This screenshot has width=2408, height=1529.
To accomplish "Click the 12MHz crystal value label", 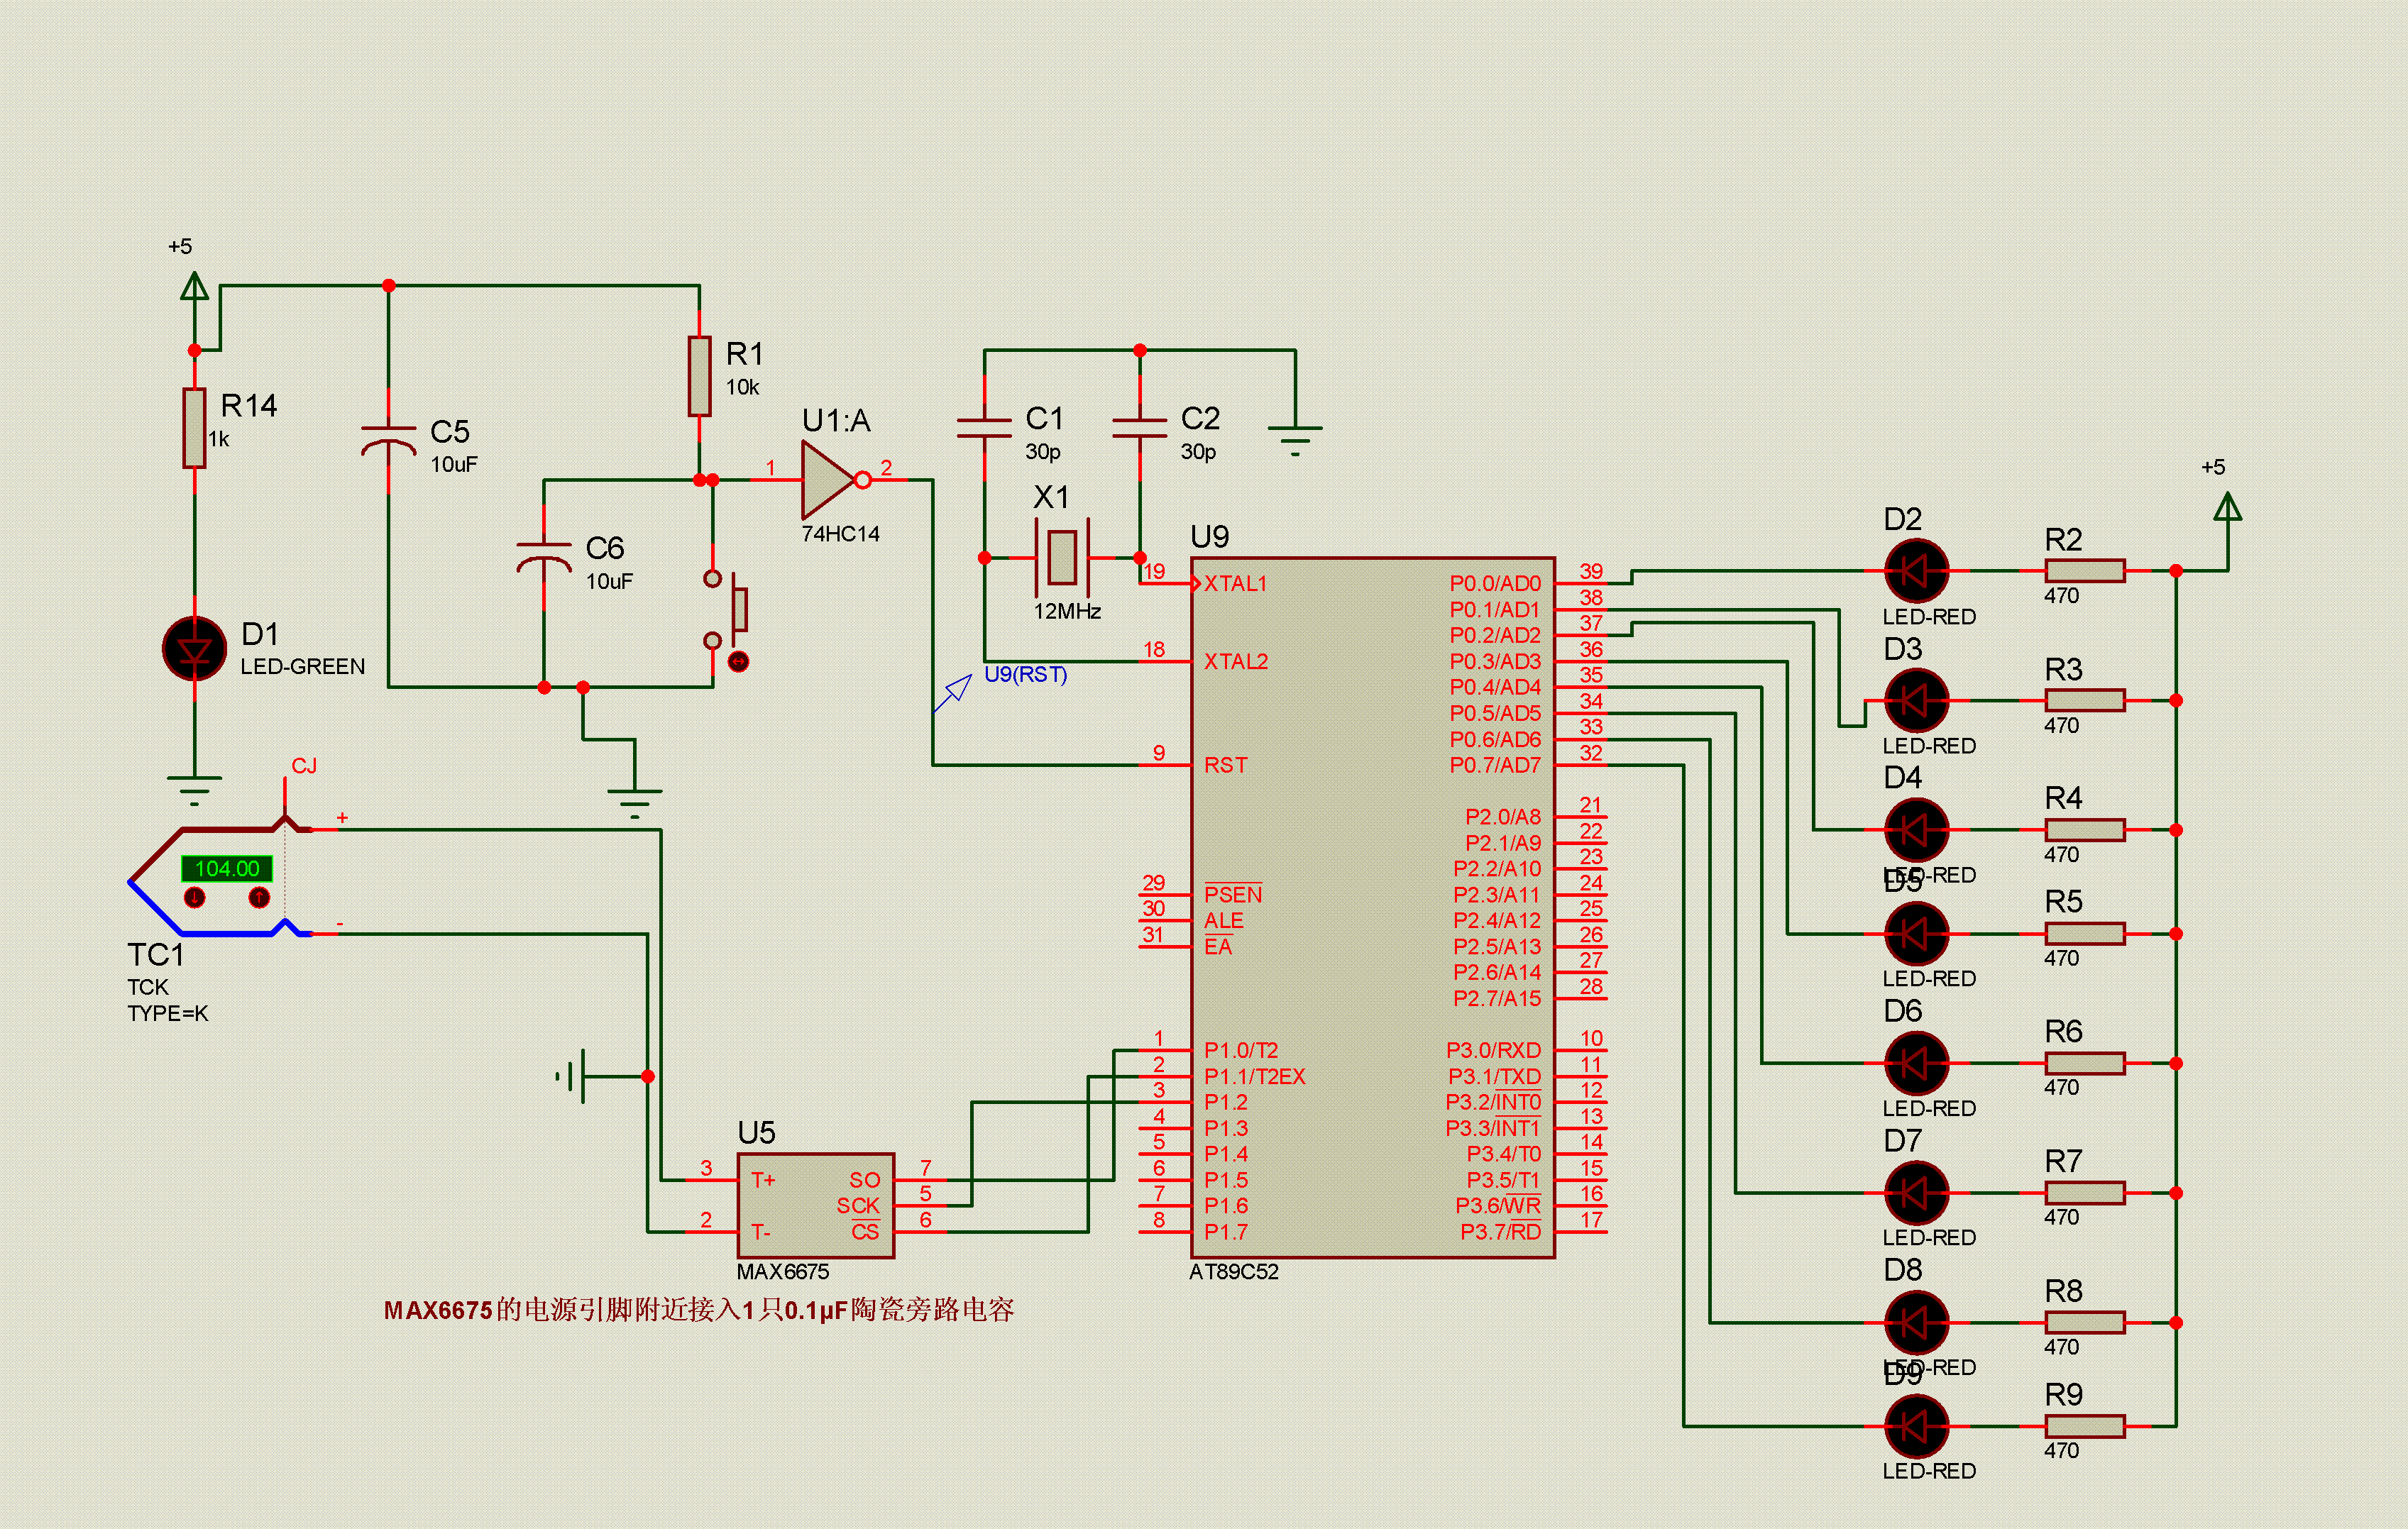I will coord(1067,611).
